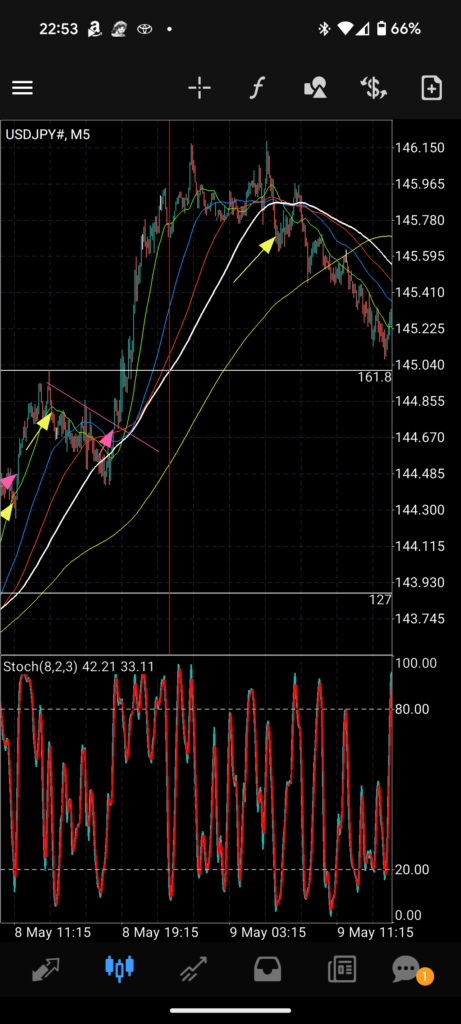The image size is (461, 1024).
Task: Tap the 146.150 price label
Action: pos(420,148)
